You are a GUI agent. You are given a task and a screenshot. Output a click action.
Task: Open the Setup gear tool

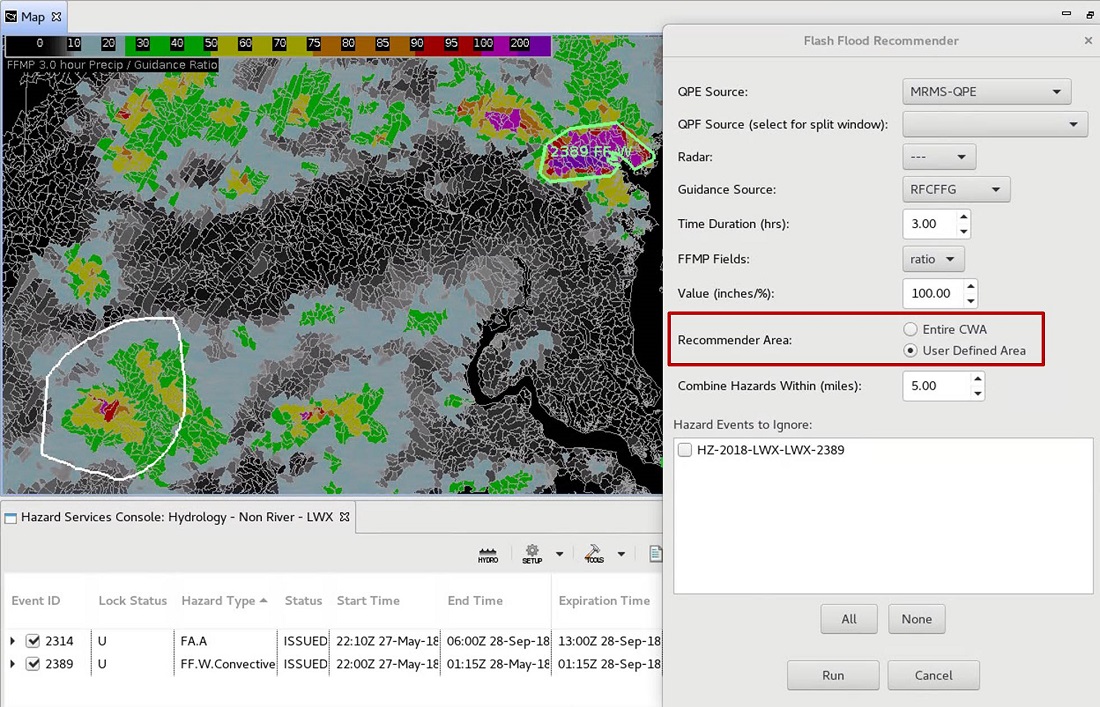[x=532, y=554]
